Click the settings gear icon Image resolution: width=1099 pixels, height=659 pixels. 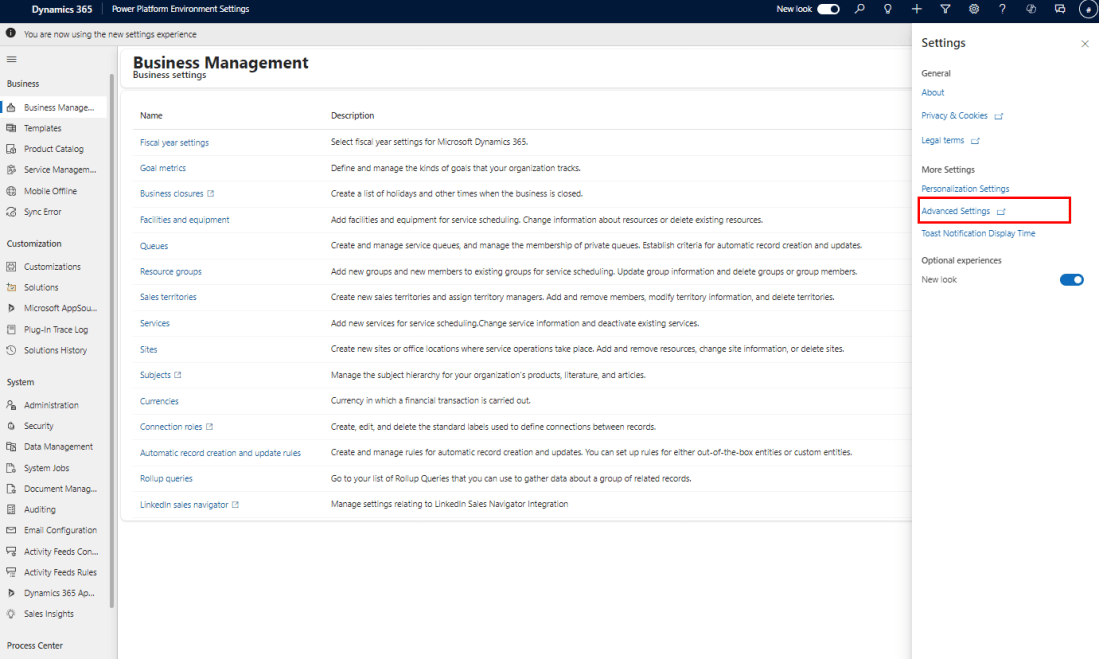974,9
